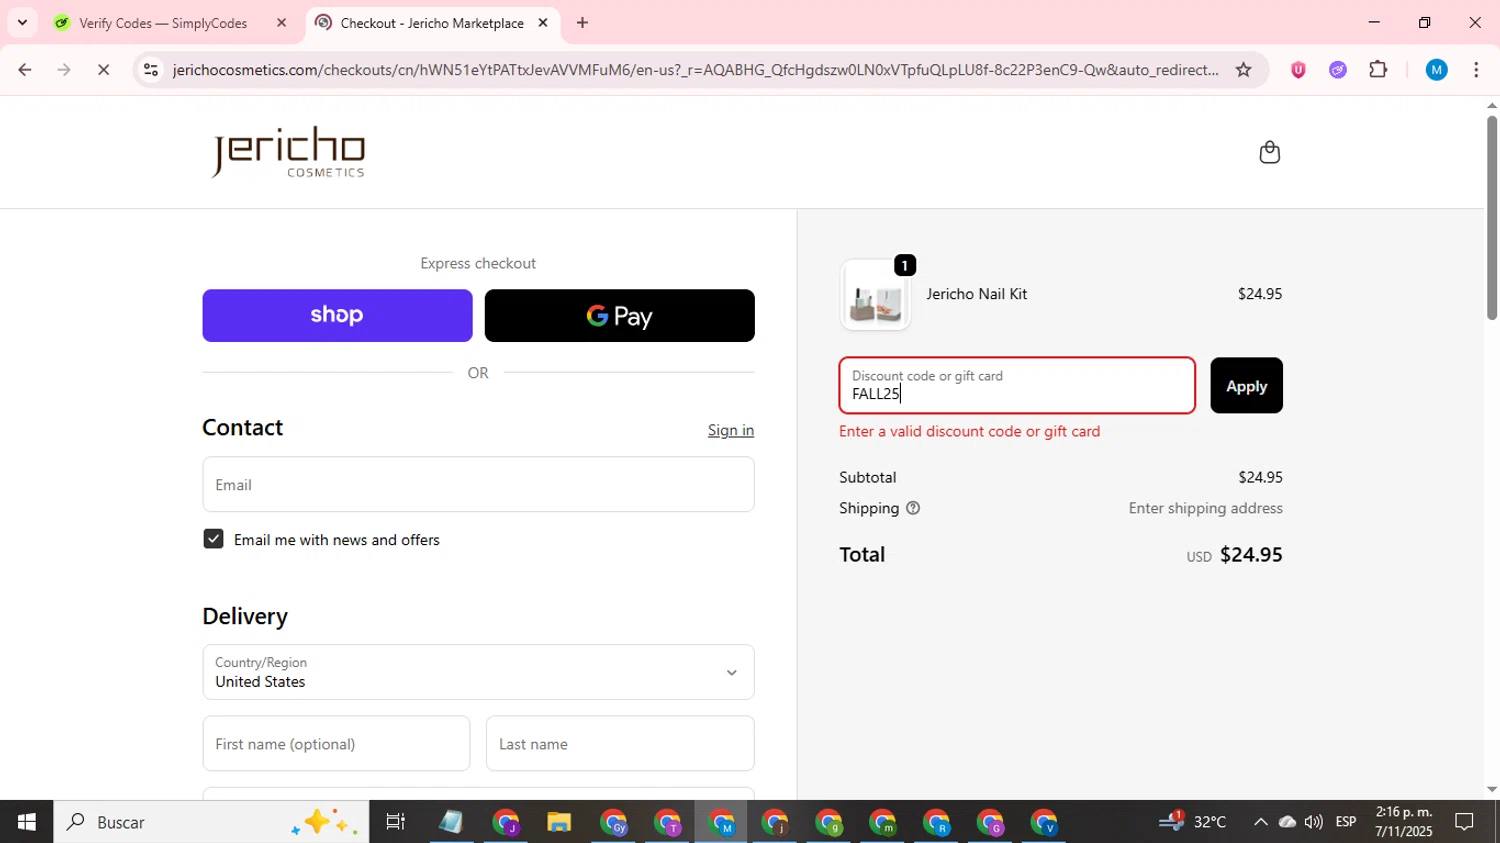Click the Jericho Cosmetics logo
Image resolution: width=1500 pixels, height=843 pixels.
(288, 152)
